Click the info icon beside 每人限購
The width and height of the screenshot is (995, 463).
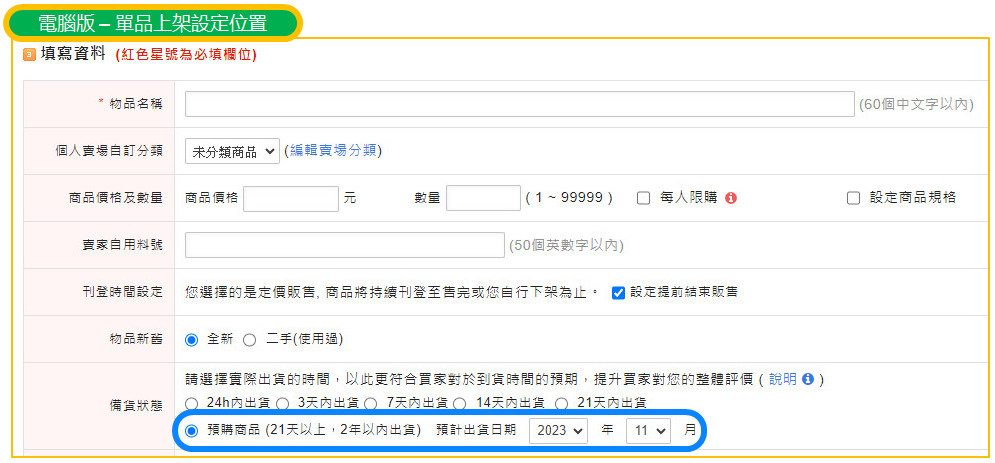pyautogui.click(x=731, y=198)
